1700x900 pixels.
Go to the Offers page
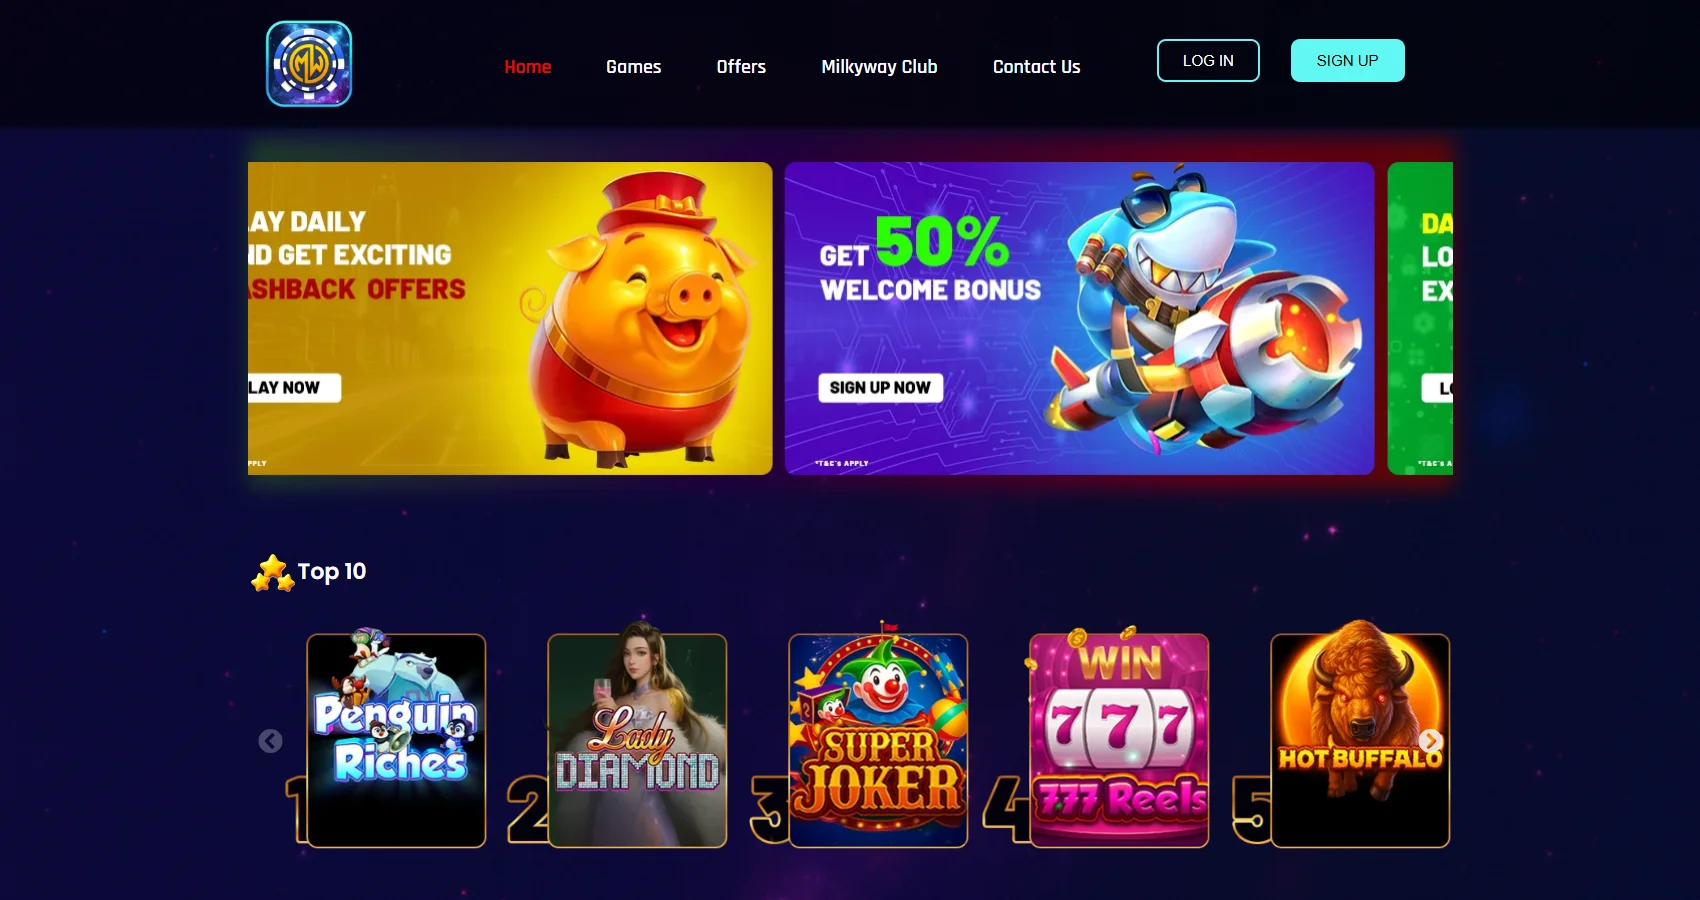(741, 67)
